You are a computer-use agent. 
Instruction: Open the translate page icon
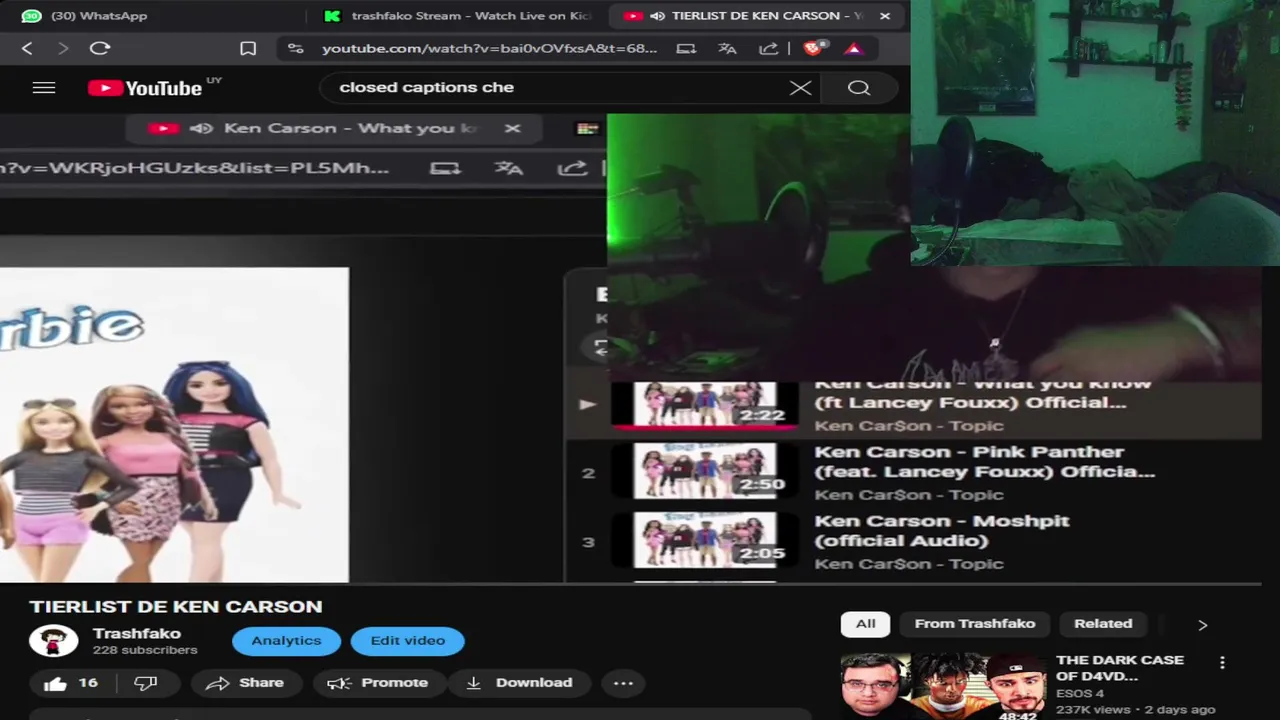727,48
